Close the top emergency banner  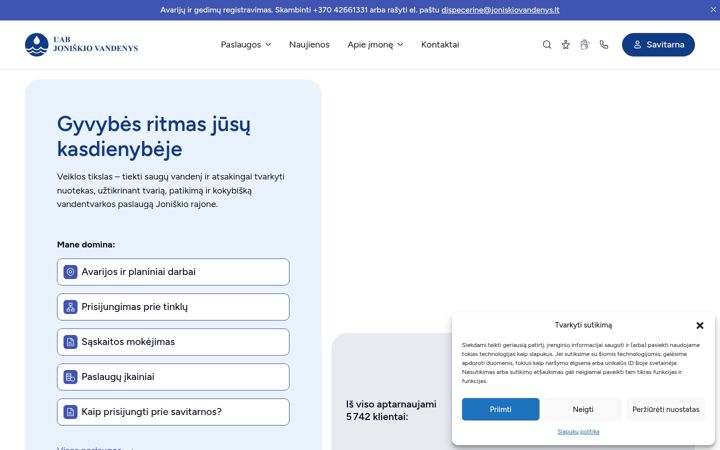pos(713,10)
